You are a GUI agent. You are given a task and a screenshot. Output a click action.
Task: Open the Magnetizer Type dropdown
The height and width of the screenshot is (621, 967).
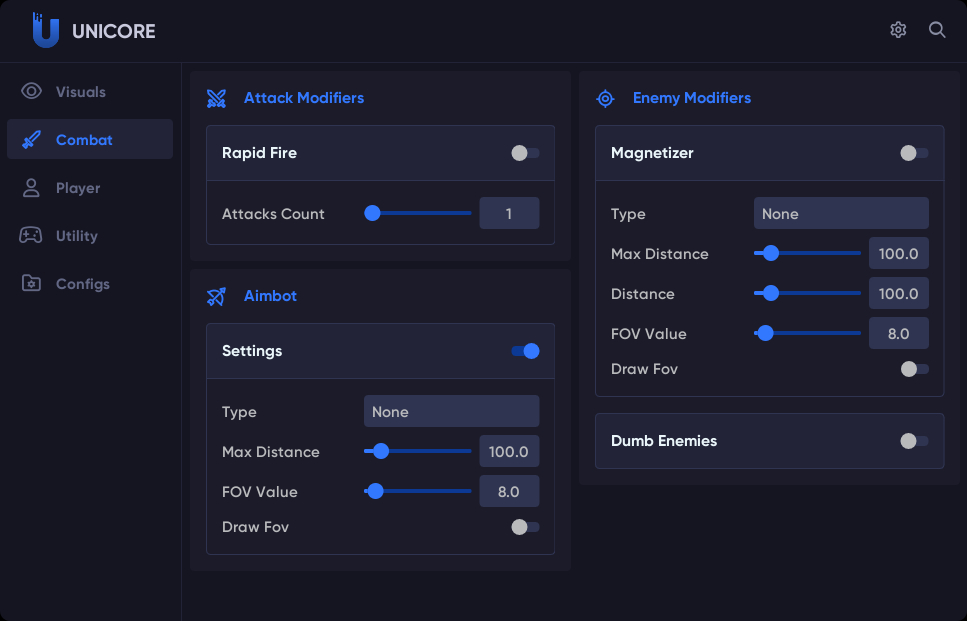tap(840, 213)
